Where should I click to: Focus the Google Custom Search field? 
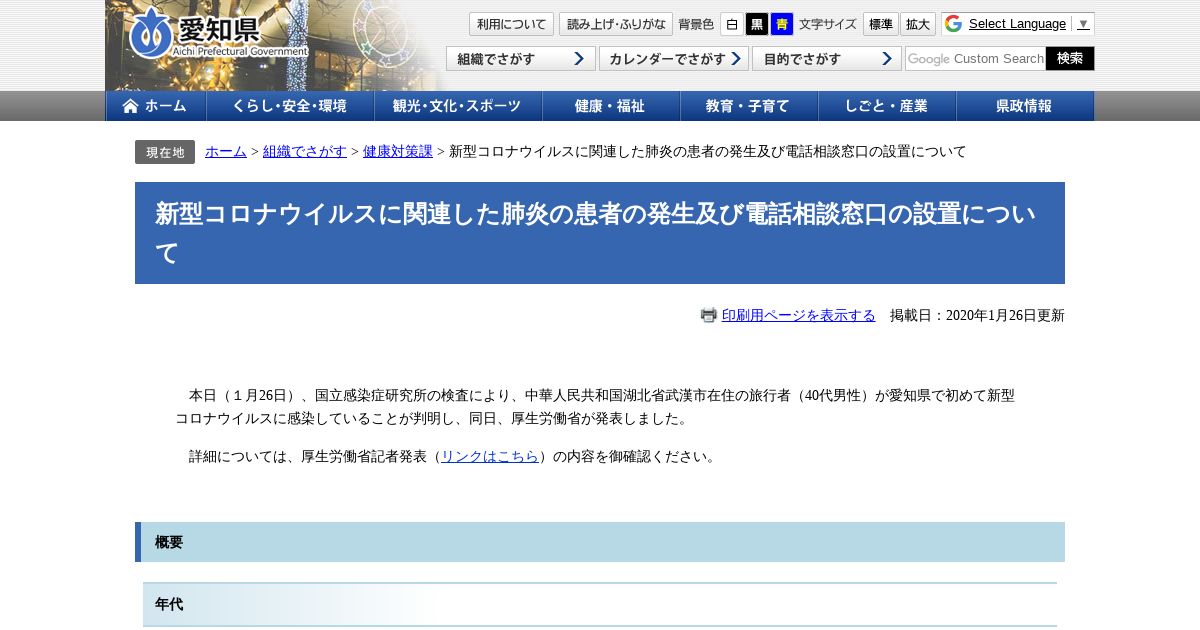tap(975, 59)
